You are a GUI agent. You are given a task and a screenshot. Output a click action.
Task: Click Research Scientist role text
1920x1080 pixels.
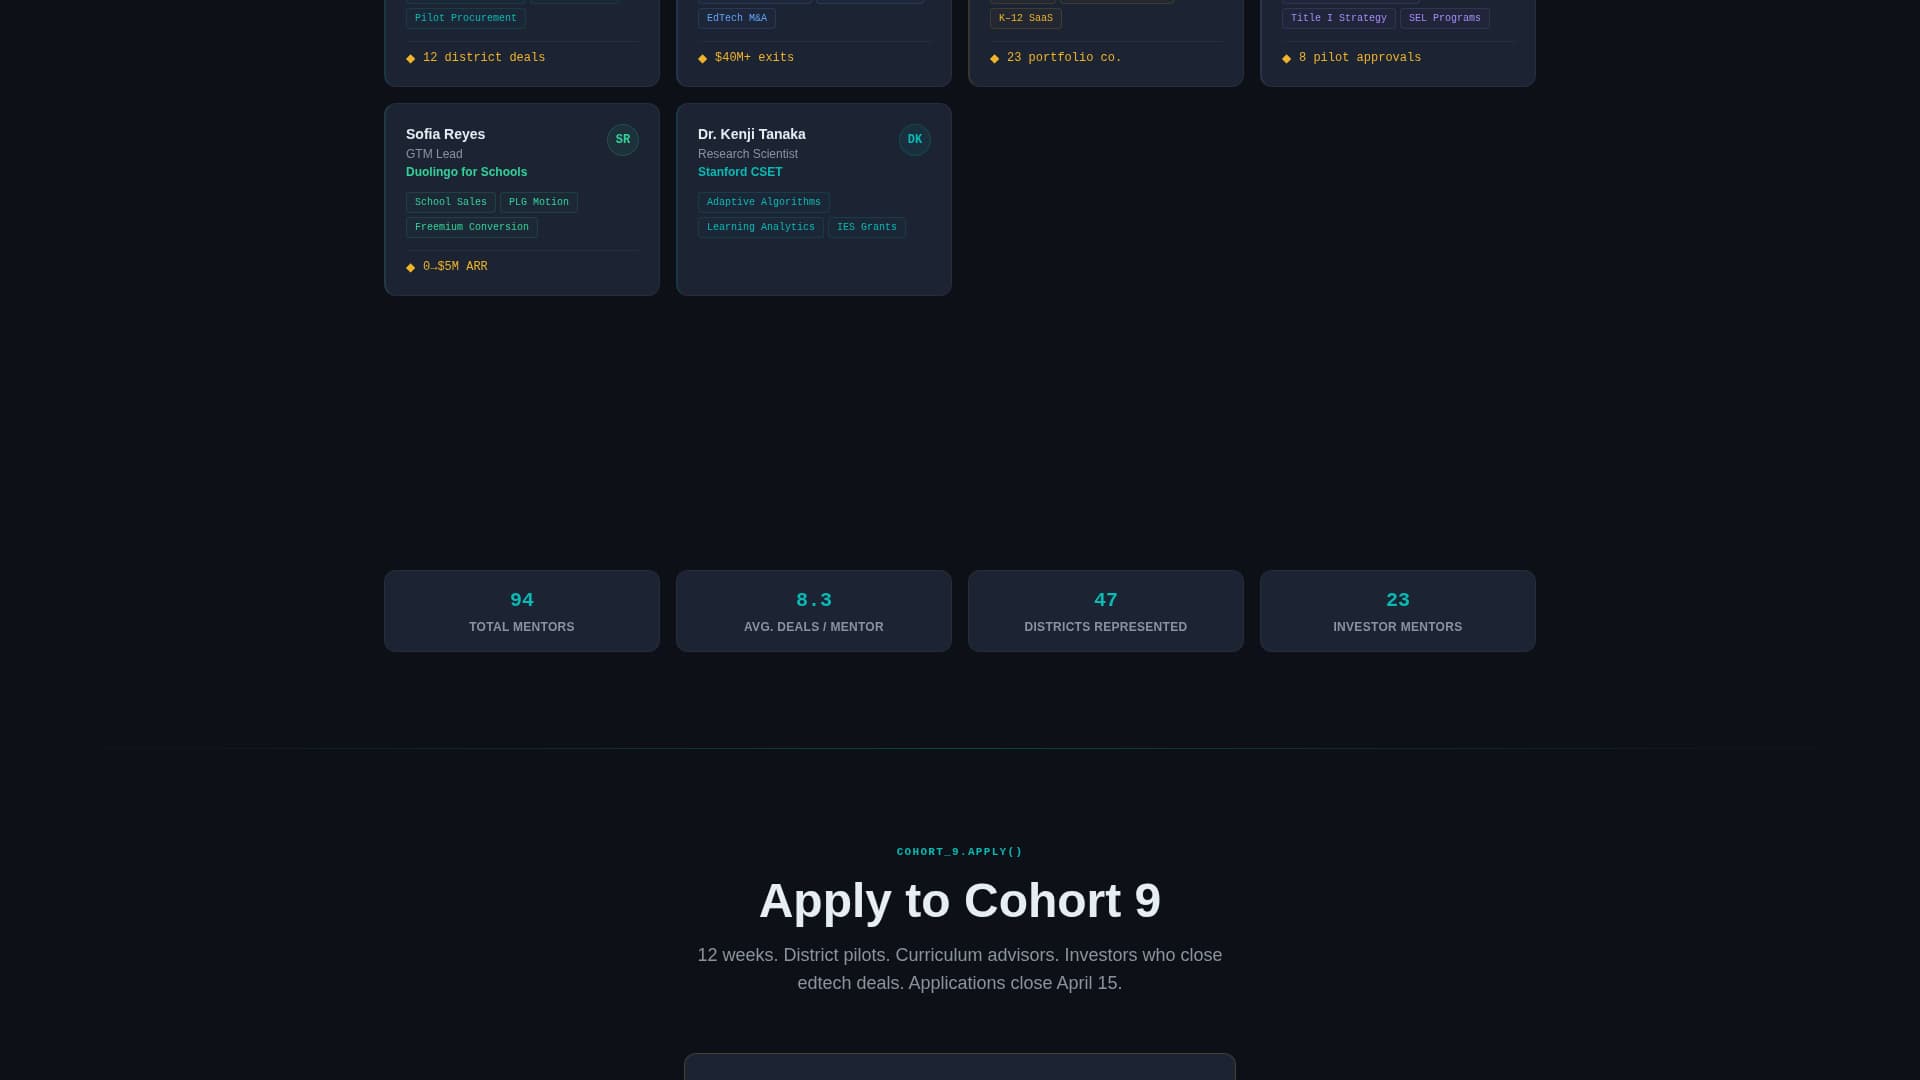[x=748, y=154]
